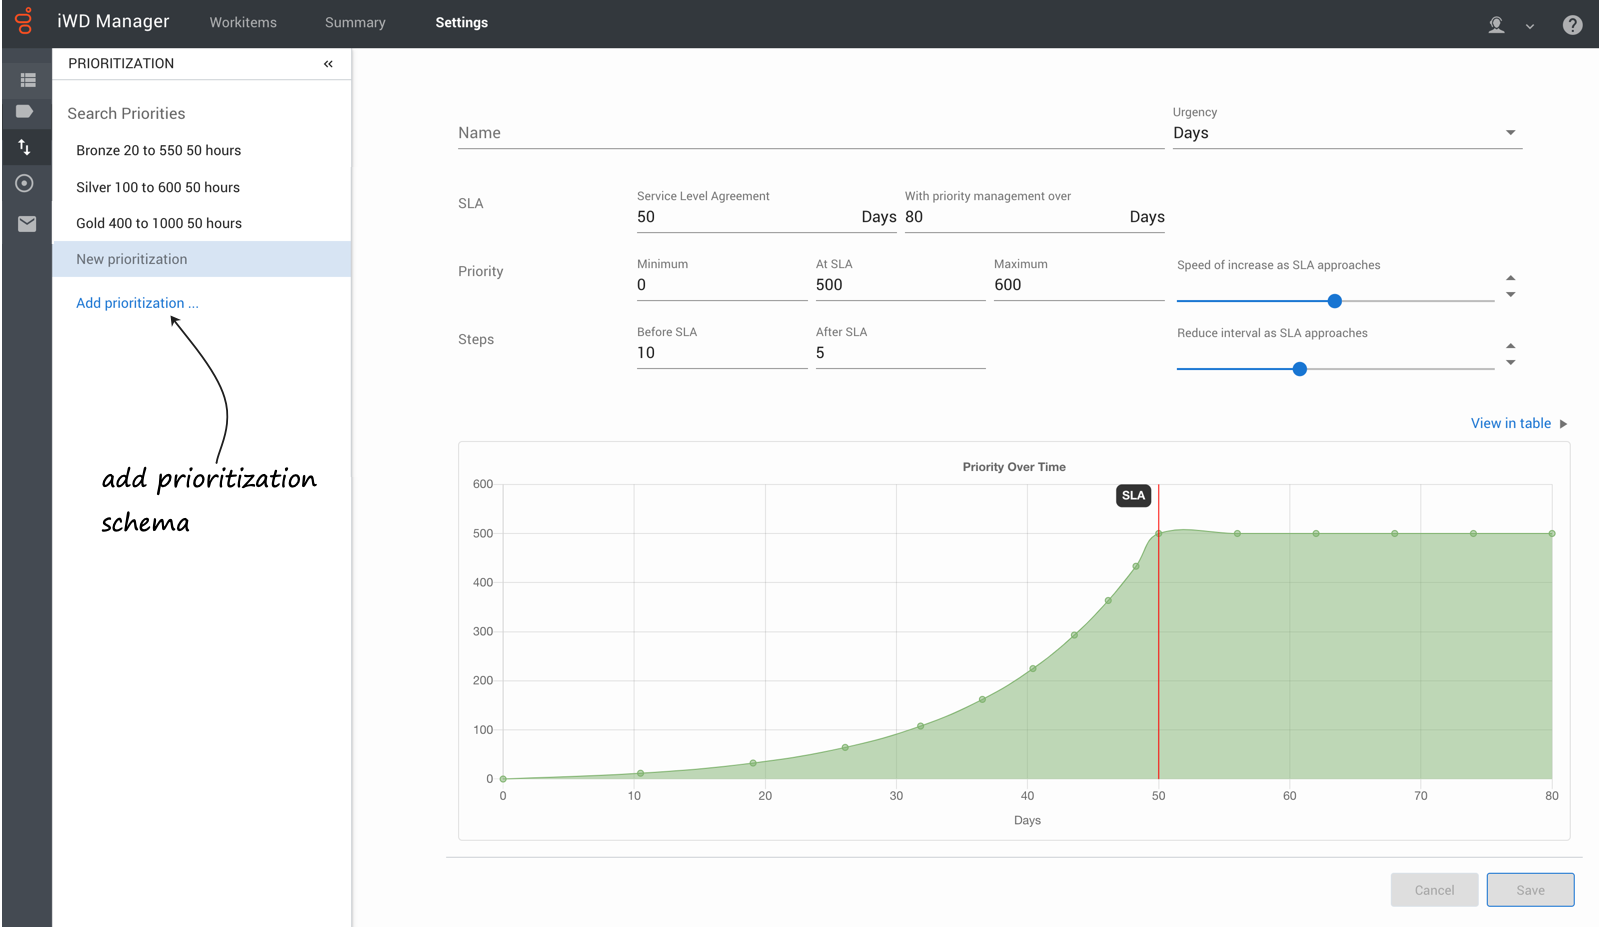Image resolution: width=1599 pixels, height=927 pixels.
Task: Collapse the Prioritization panel
Action: 328,64
